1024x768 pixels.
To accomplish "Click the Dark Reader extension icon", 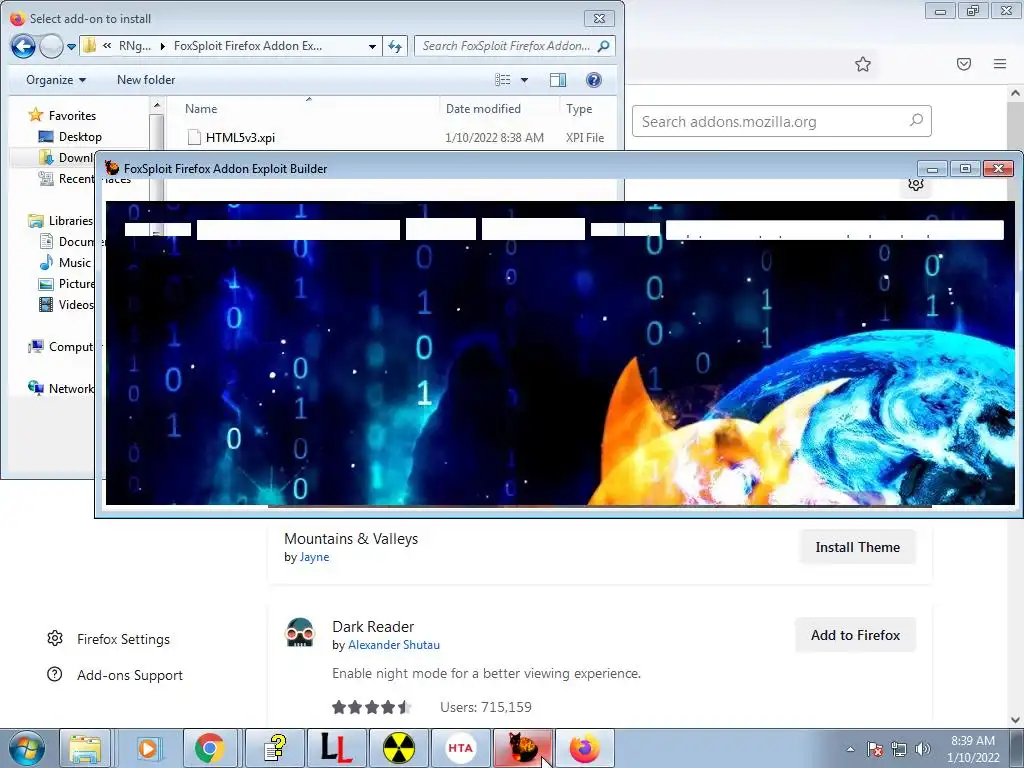I will [x=300, y=633].
